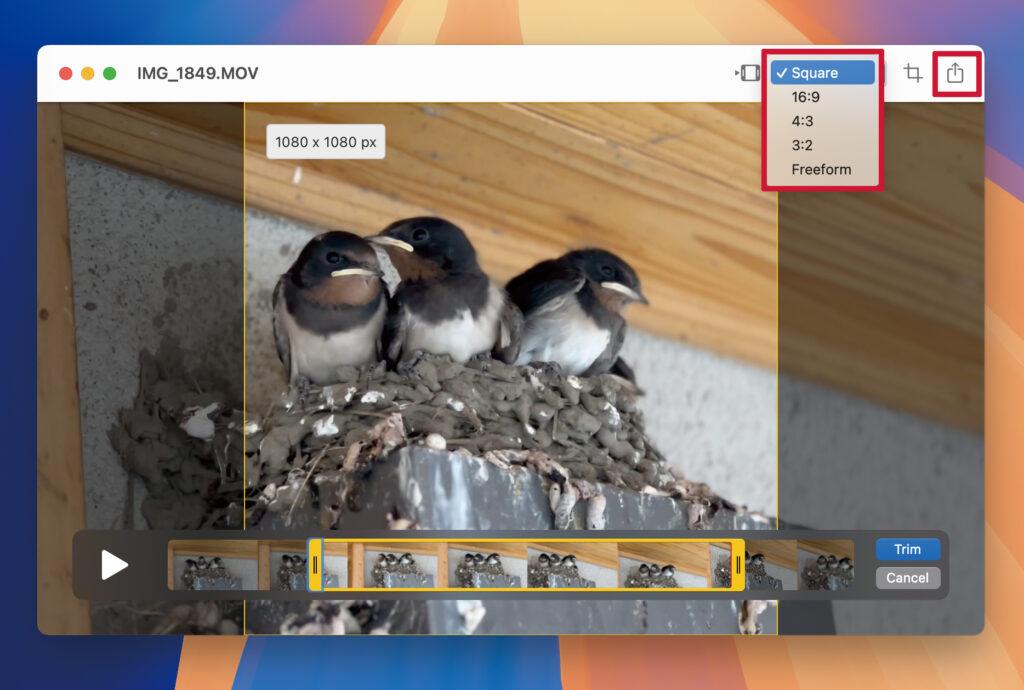Click the right yellow trim handle
Viewport: 1024px width, 690px height.
(738, 565)
